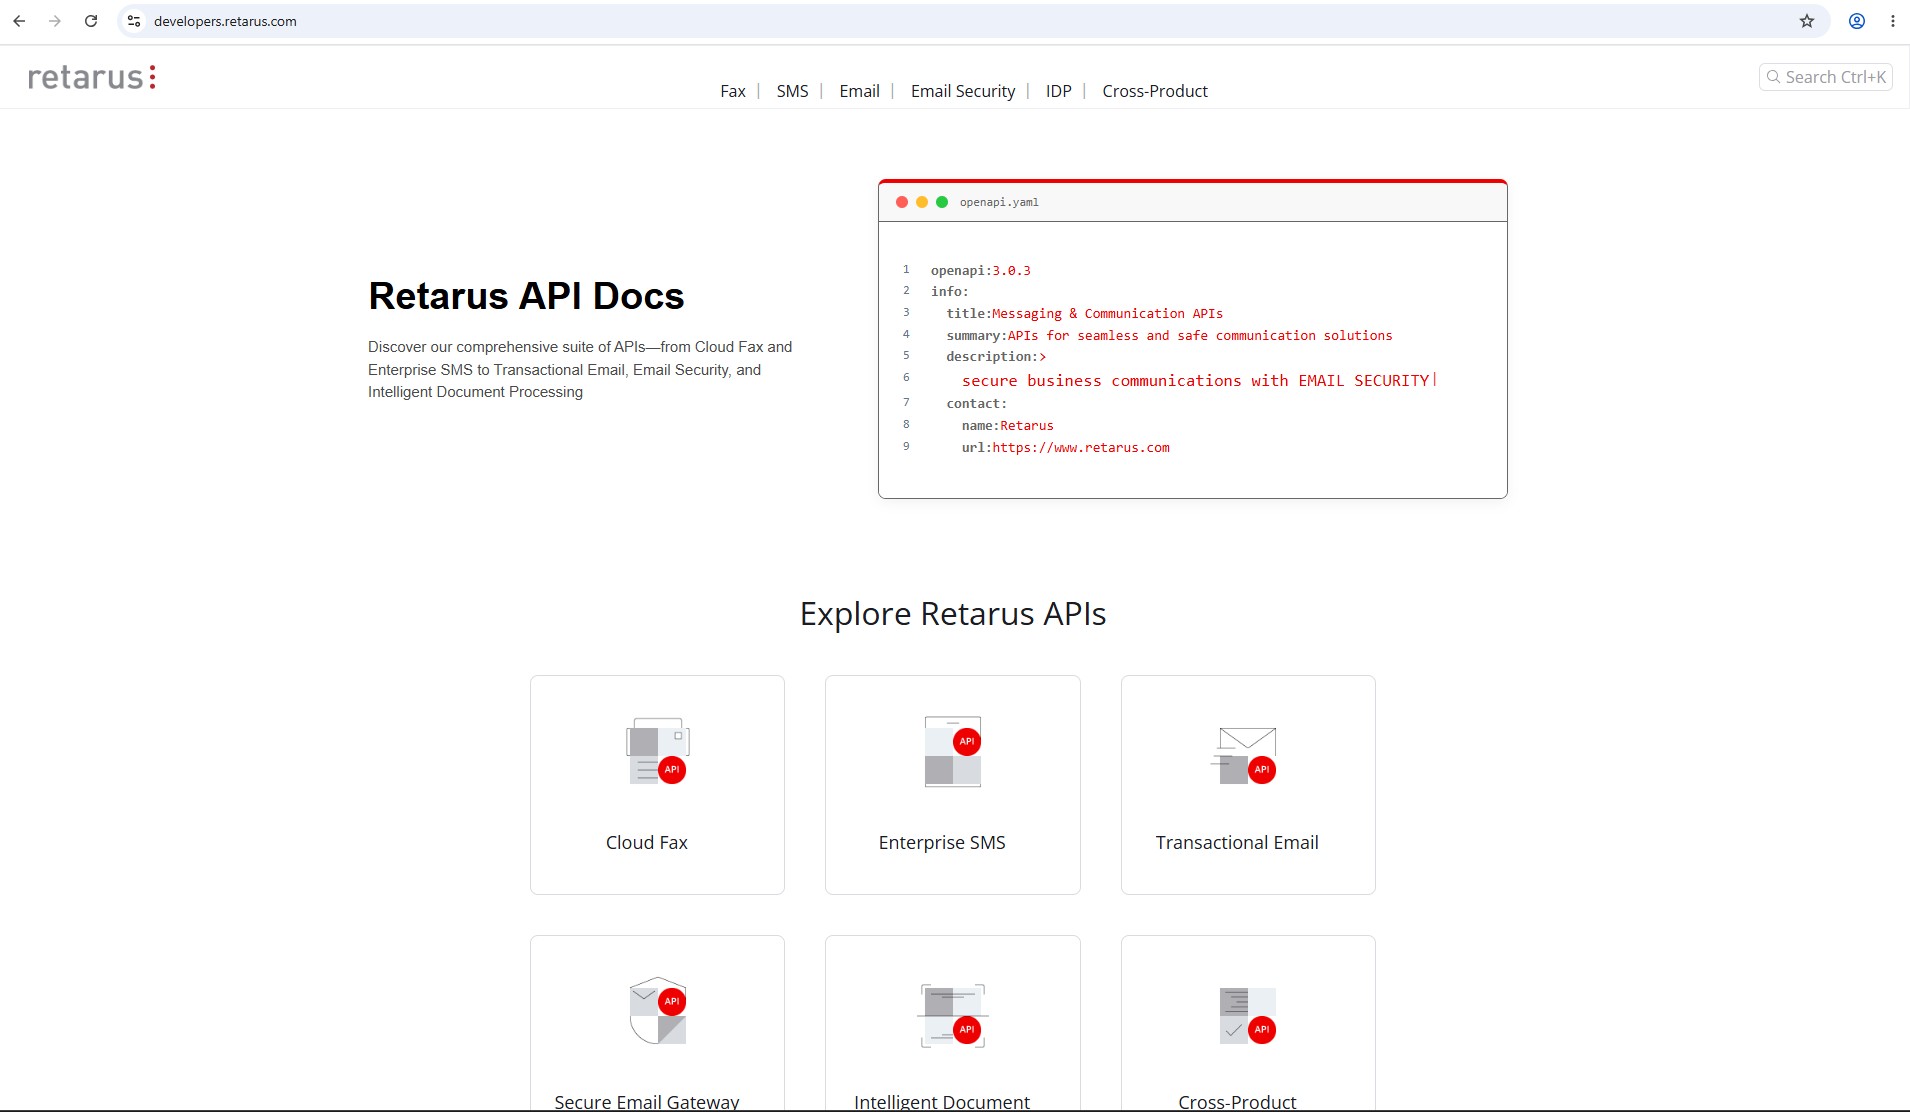This screenshot has width=1910, height=1112.
Task: Click the Secure Email Gateway shield icon
Action: tap(657, 1011)
